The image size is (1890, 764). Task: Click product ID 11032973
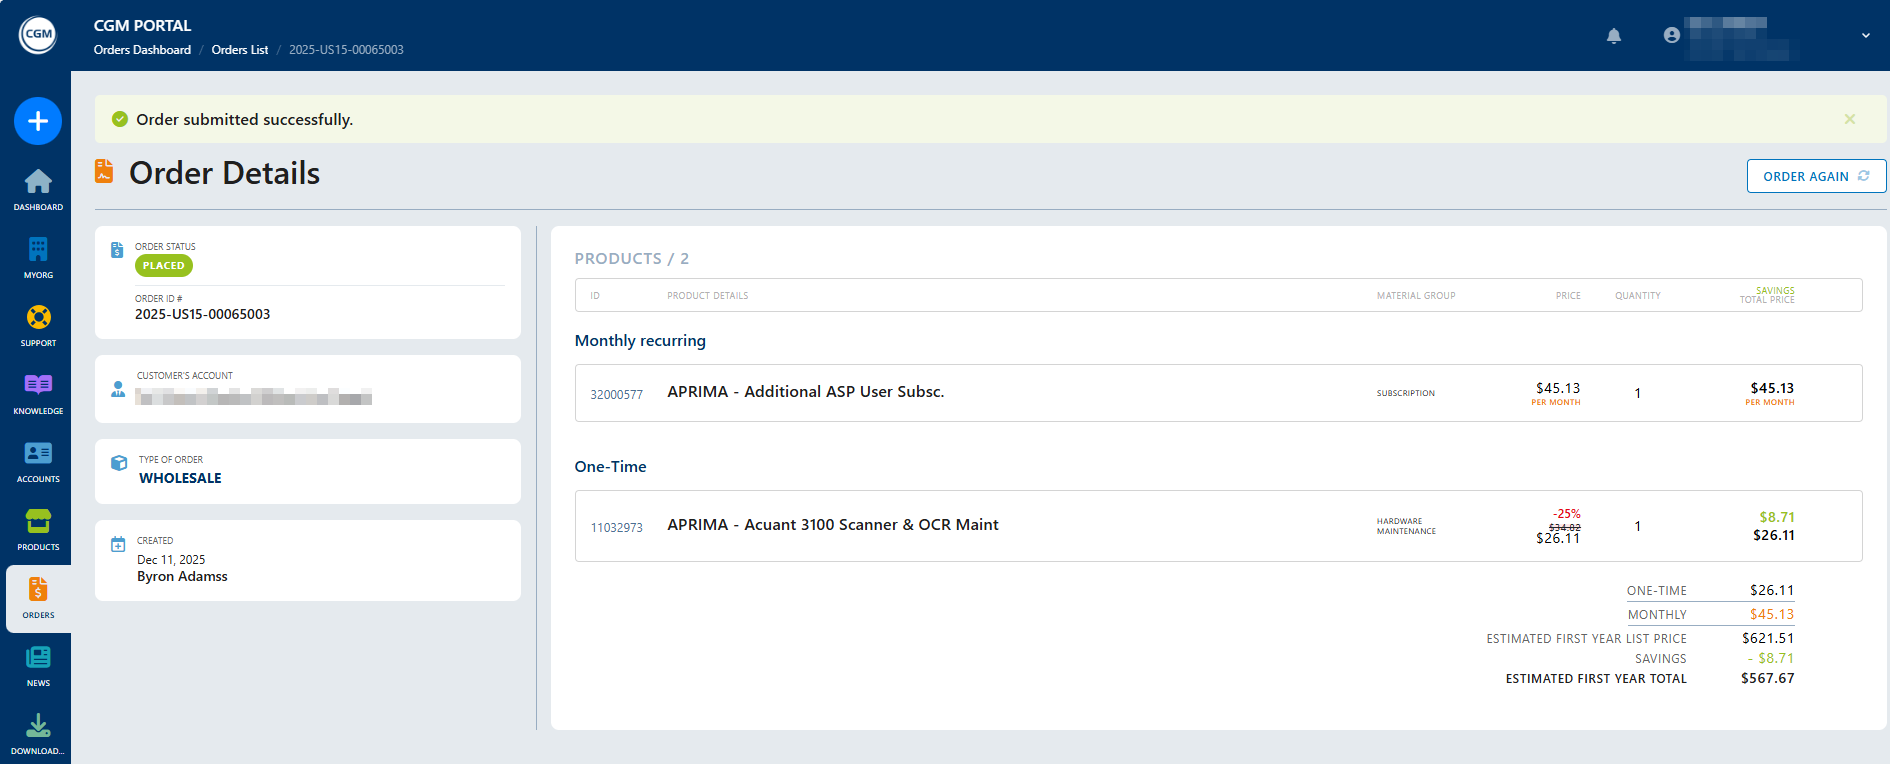617,528
